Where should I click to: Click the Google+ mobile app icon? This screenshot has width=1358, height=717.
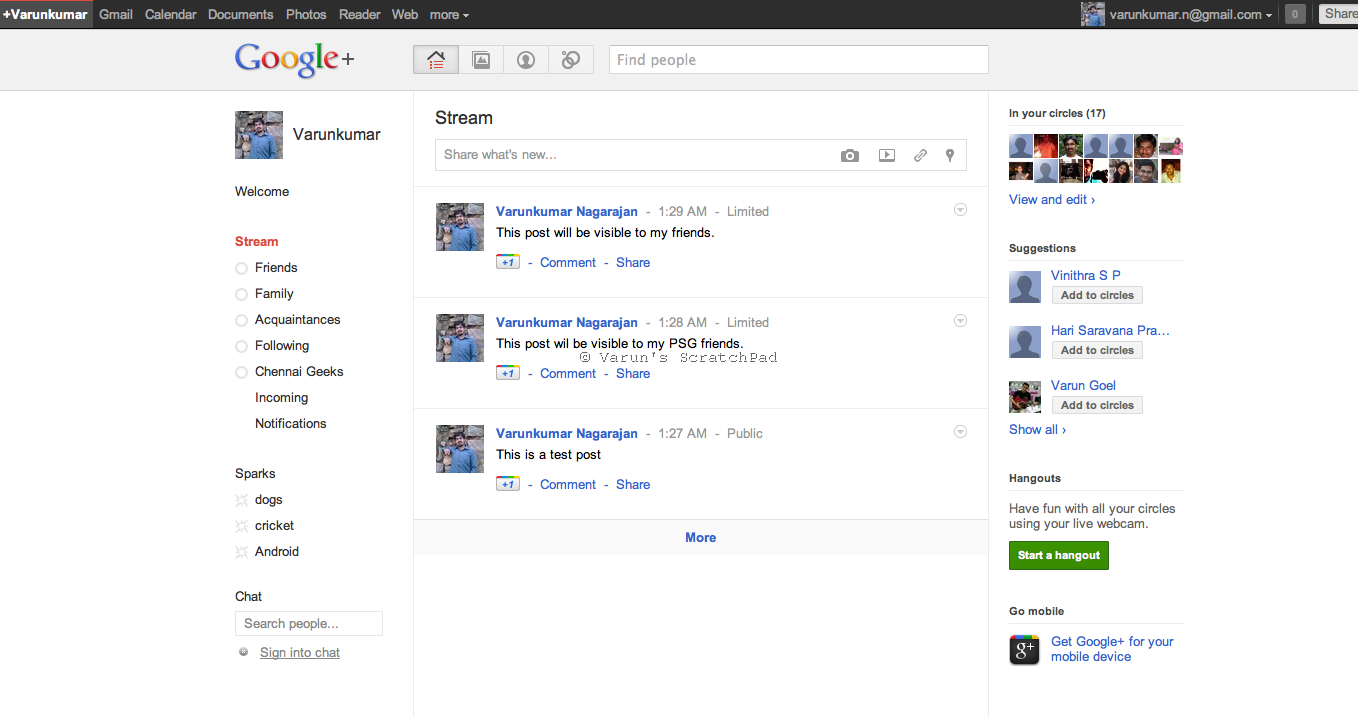(x=1025, y=650)
